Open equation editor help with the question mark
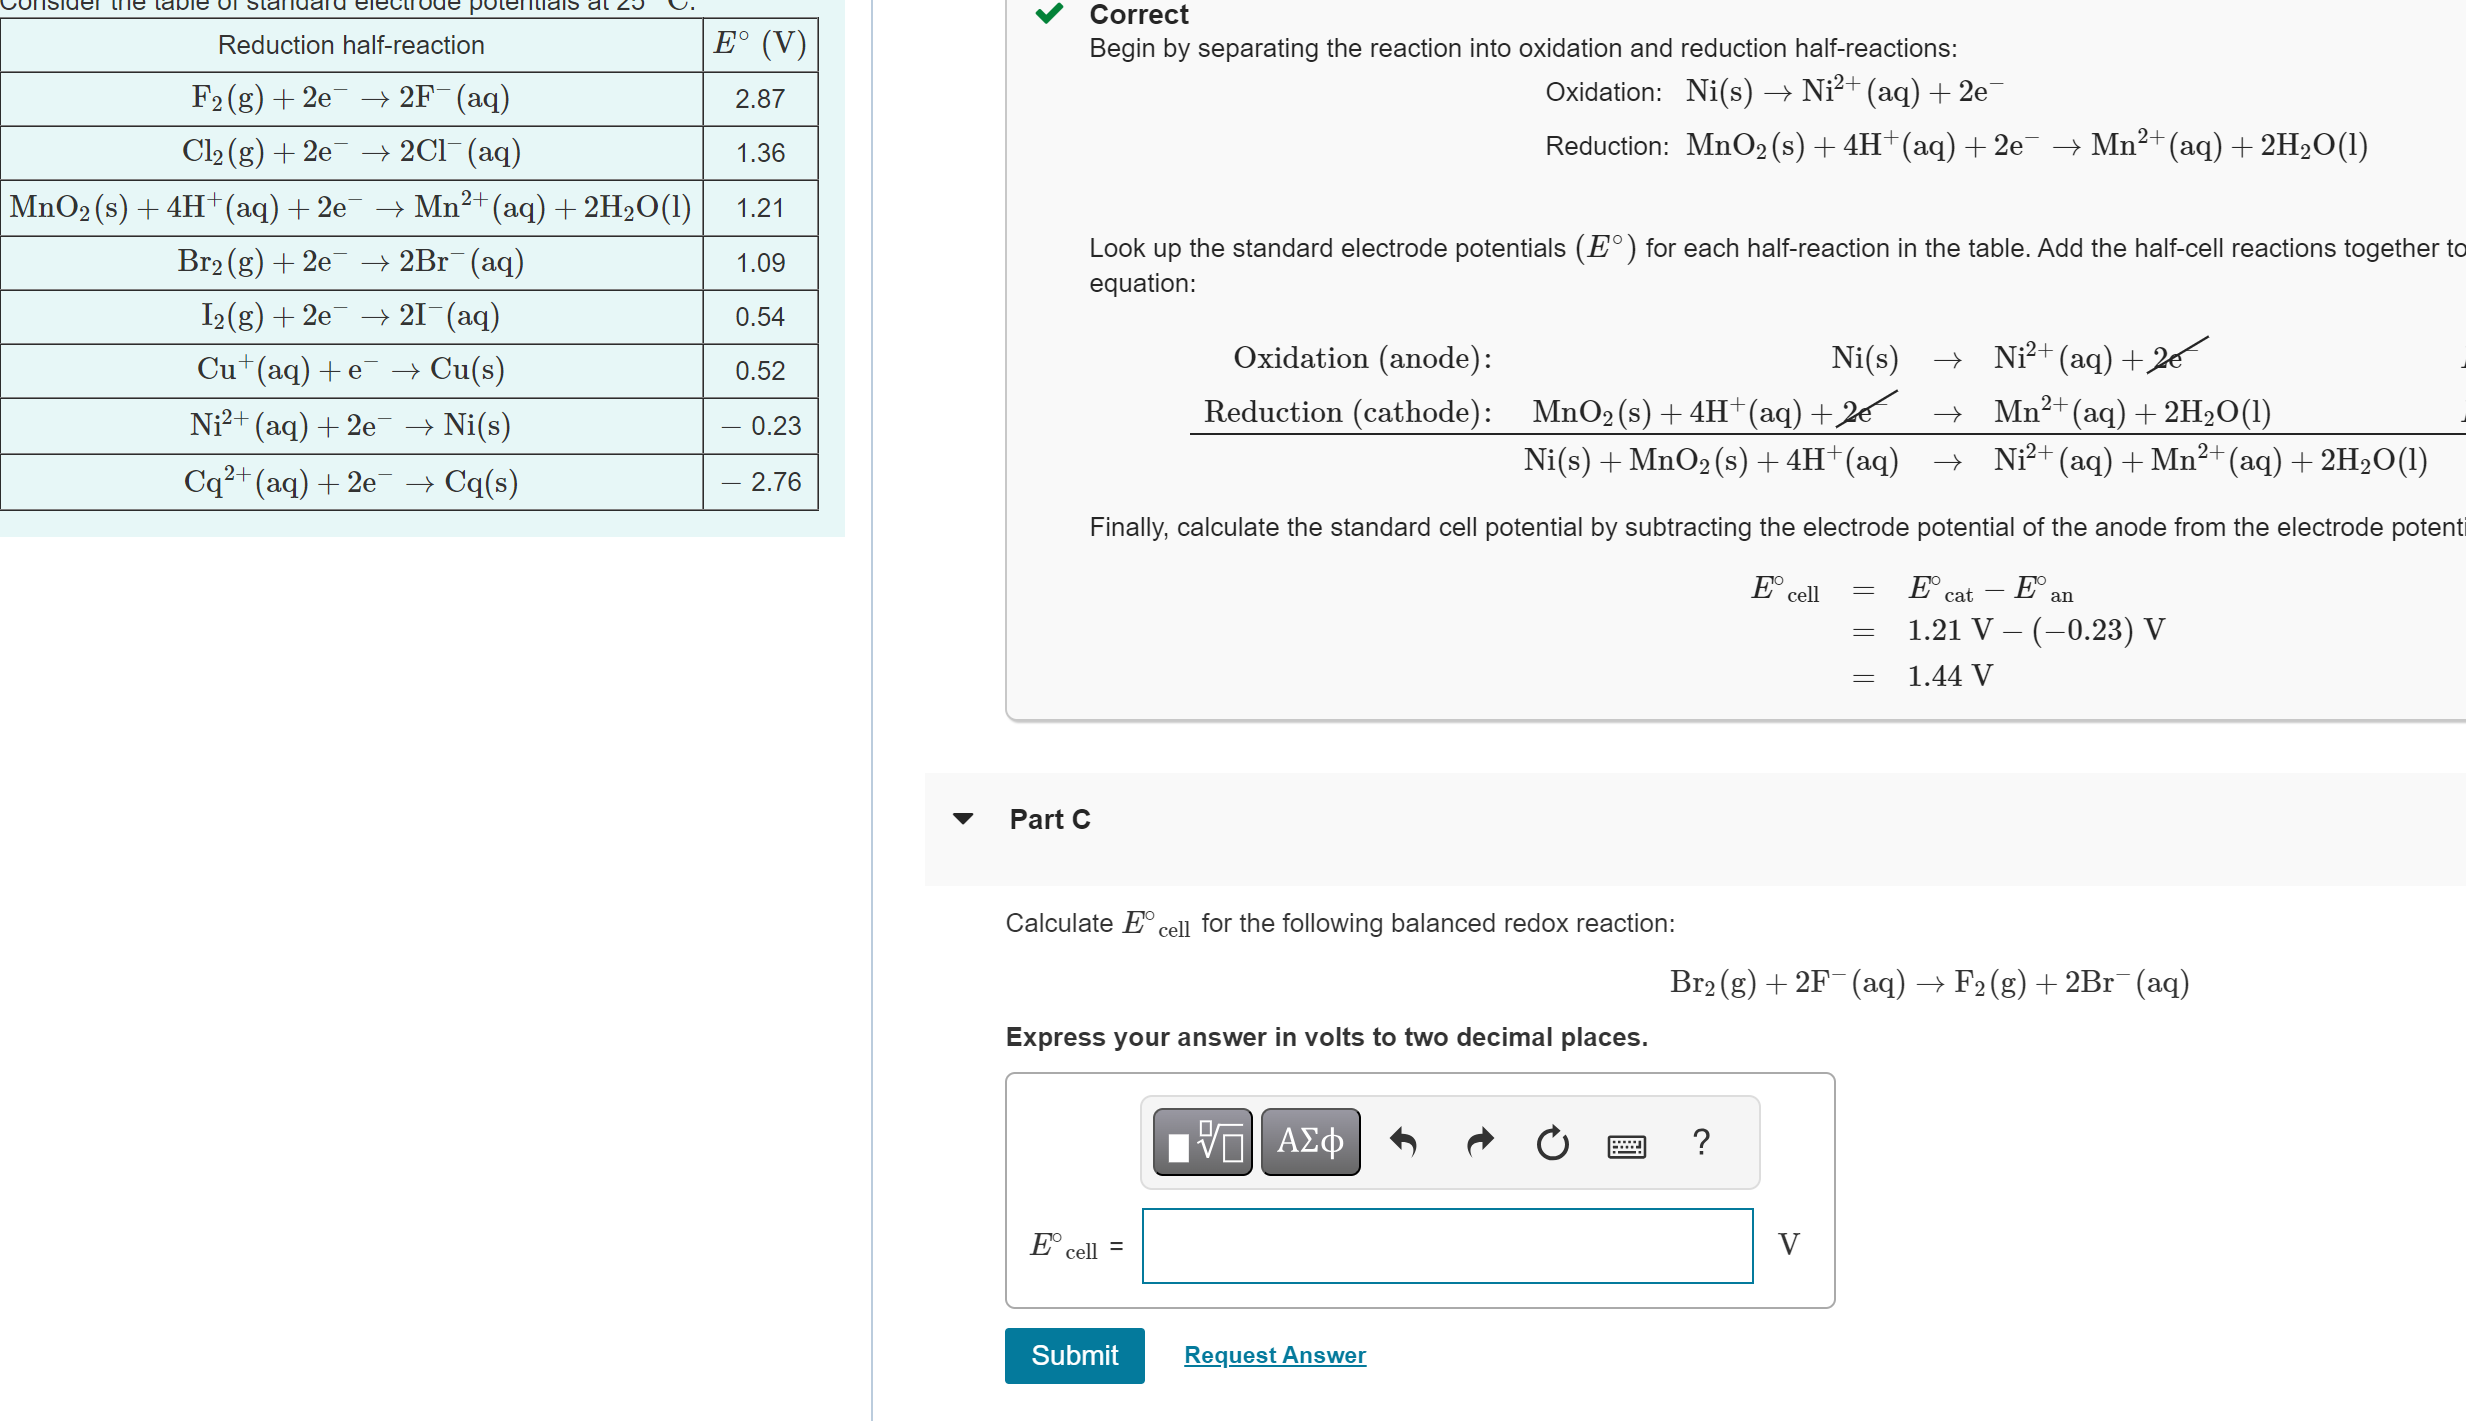Screen dimensions: 2466x1421 [1700, 1141]
